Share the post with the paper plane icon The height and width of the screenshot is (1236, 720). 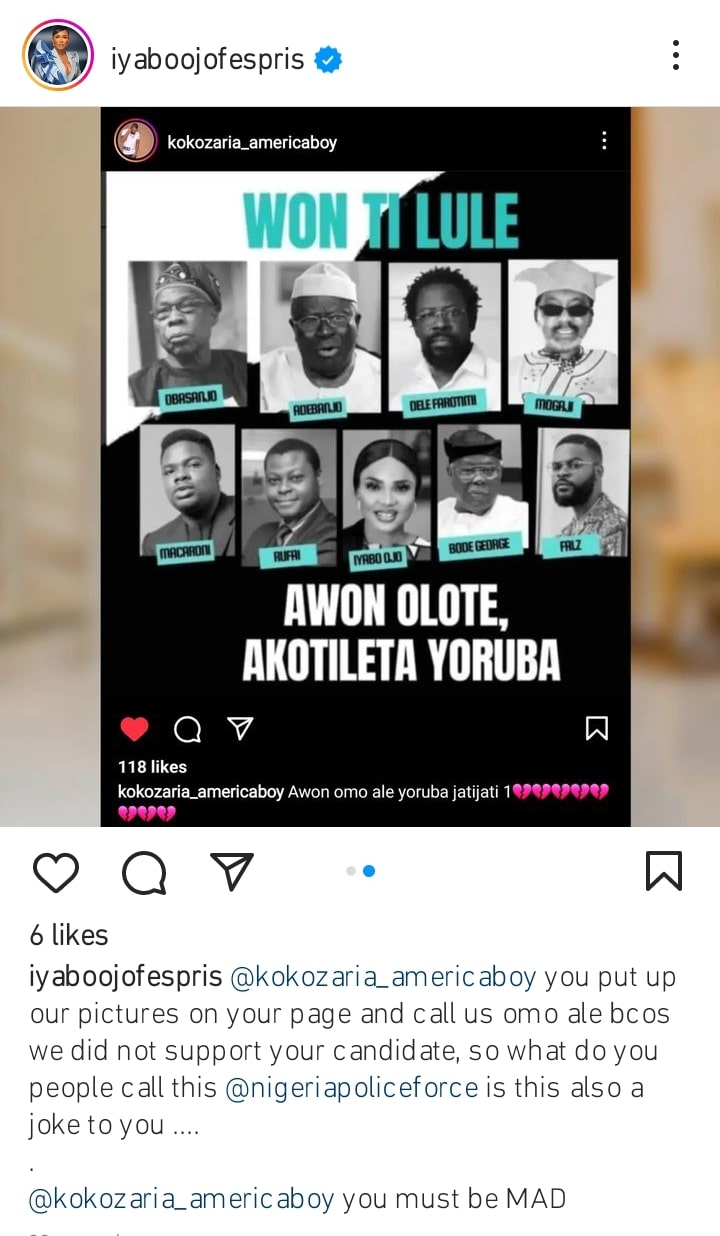232,871
